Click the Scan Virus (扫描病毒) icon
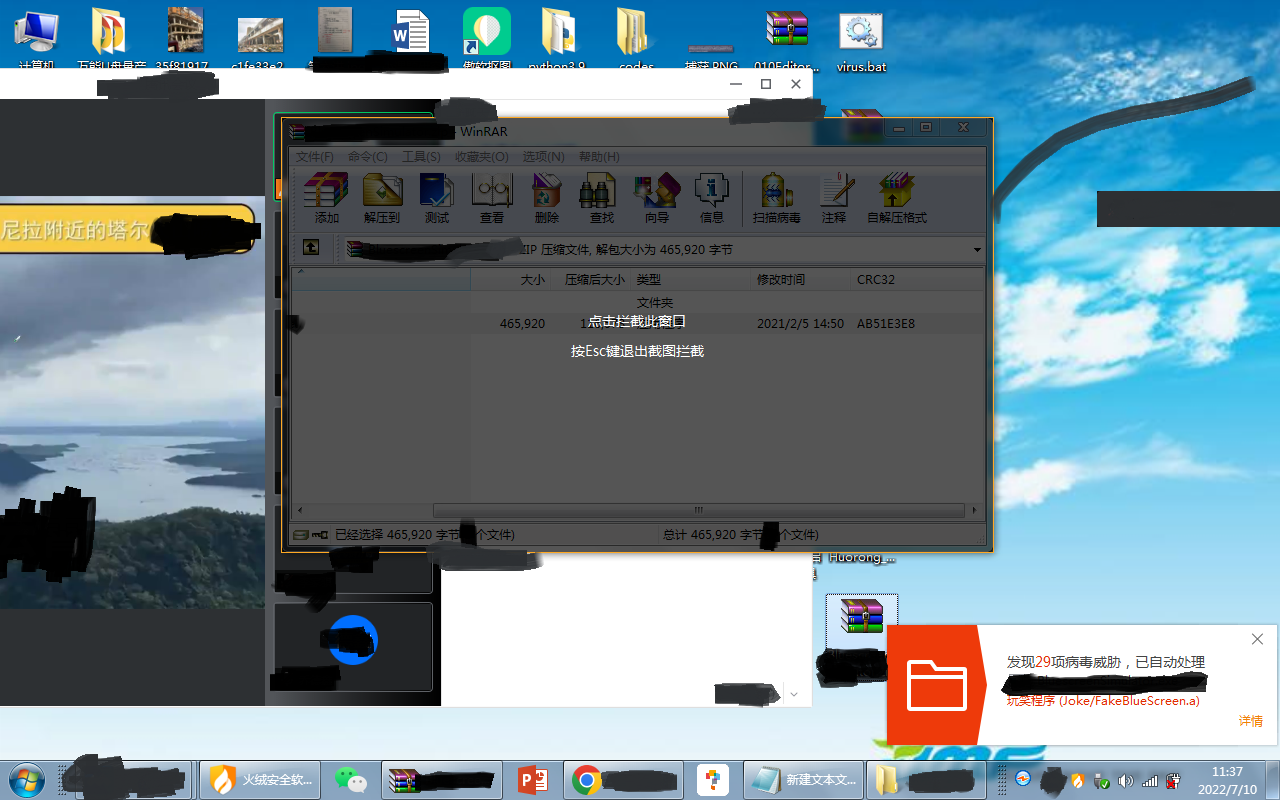 (776, 197)
